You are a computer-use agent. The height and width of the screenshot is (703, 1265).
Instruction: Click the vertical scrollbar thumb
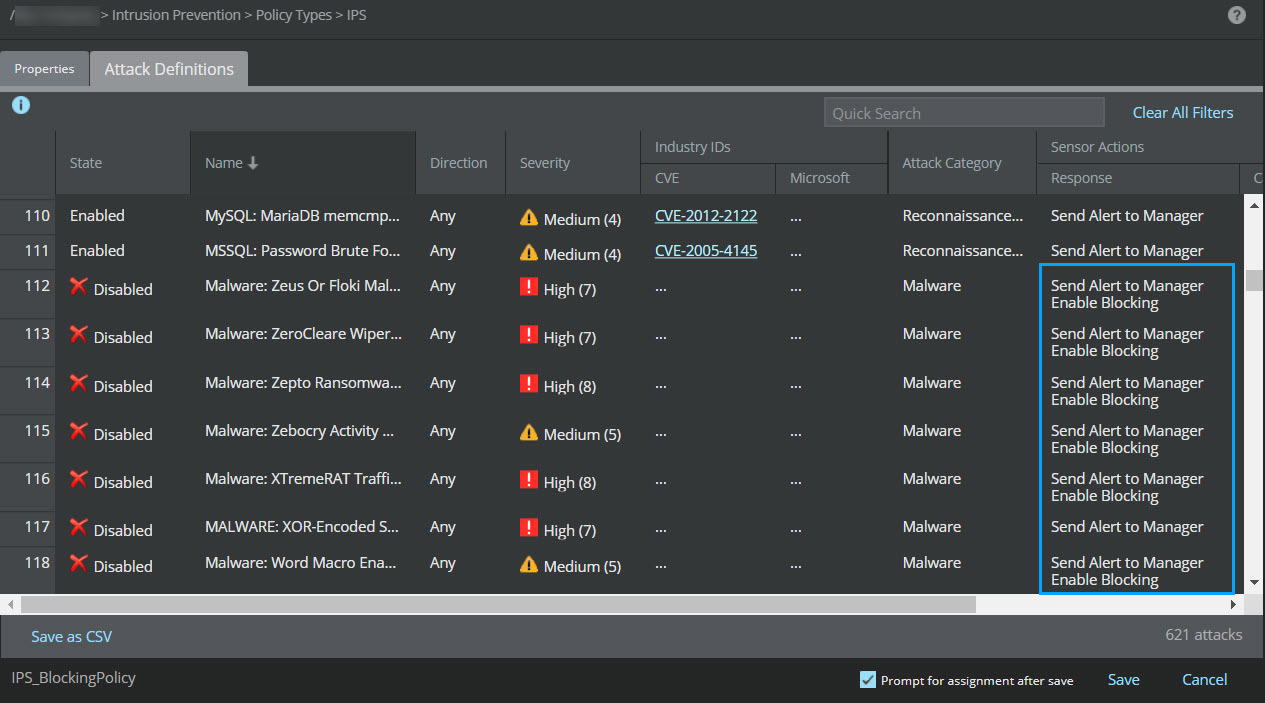tap(1253, 280)
